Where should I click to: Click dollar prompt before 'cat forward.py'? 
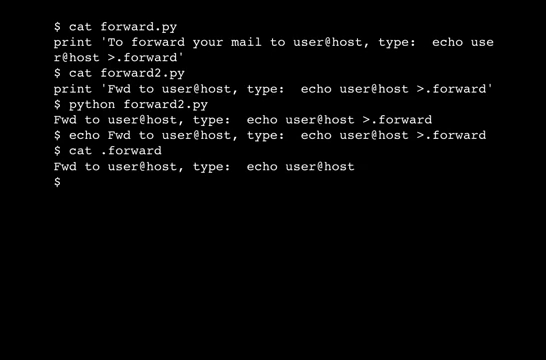coord(57,27)
